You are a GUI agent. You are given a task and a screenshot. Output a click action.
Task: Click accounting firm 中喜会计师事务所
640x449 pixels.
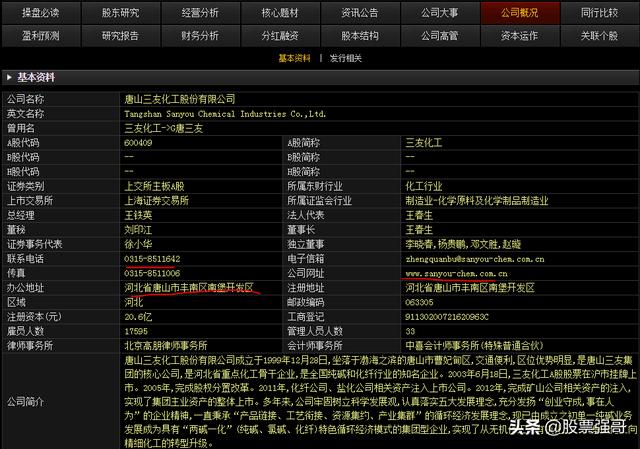[x=442, y=346]
